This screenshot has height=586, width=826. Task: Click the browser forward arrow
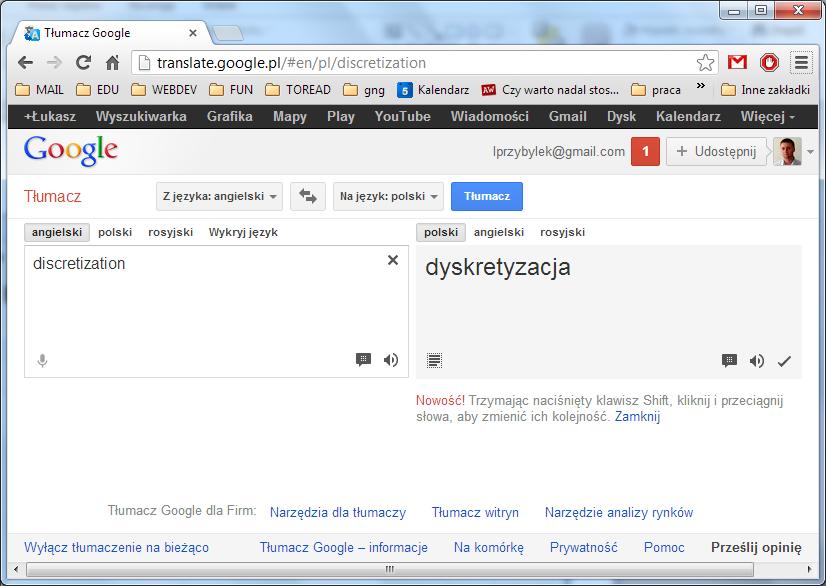pos(54,63)
